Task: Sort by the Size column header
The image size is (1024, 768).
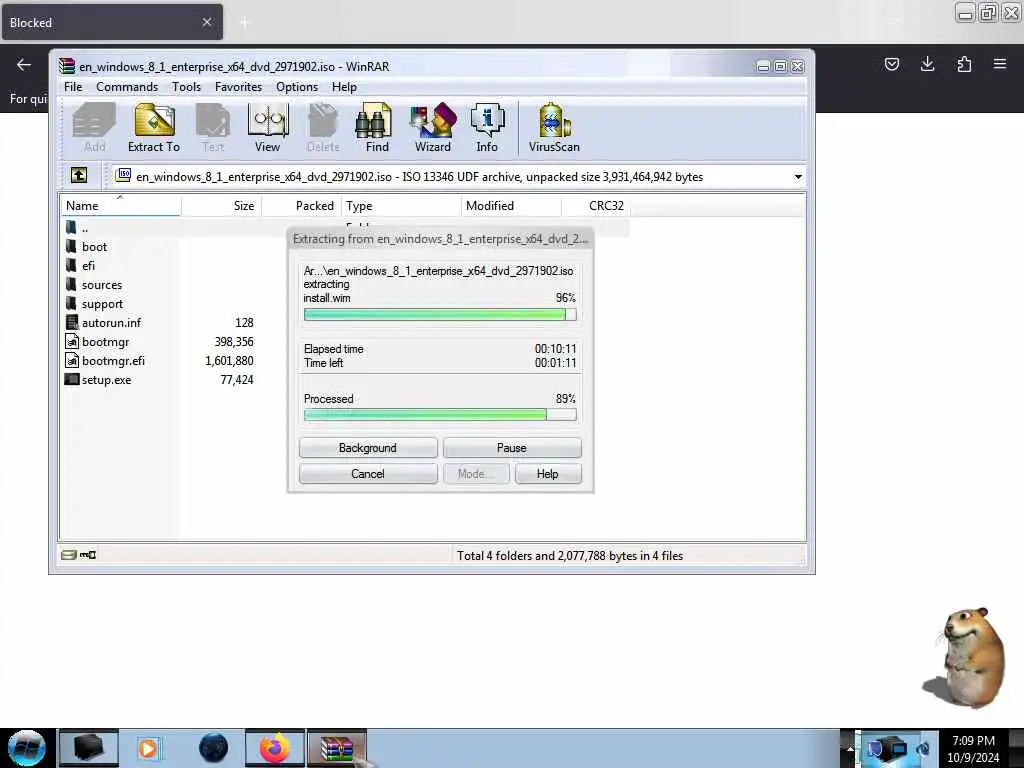Action: (x=221, y=206)
